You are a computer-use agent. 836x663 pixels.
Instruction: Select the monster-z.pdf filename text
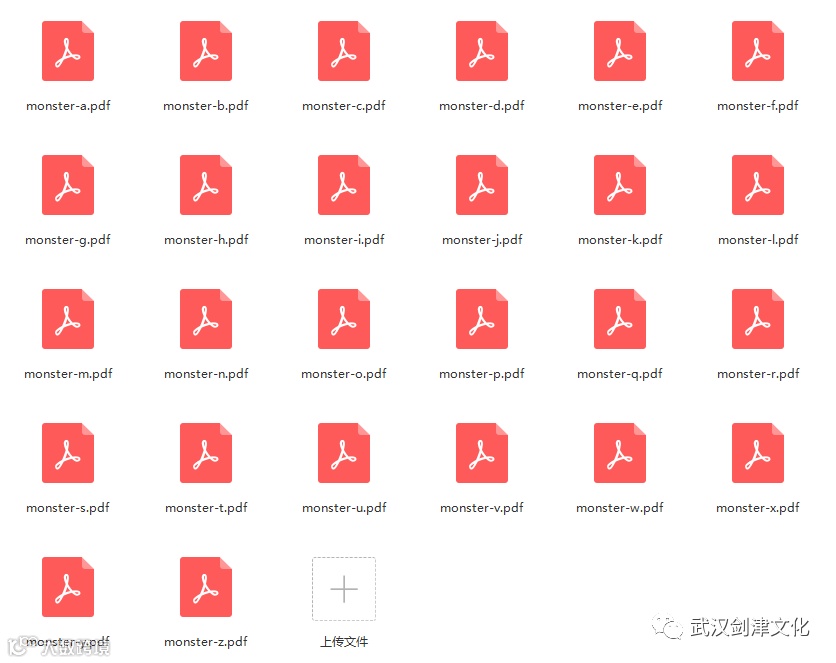point(206,642)
